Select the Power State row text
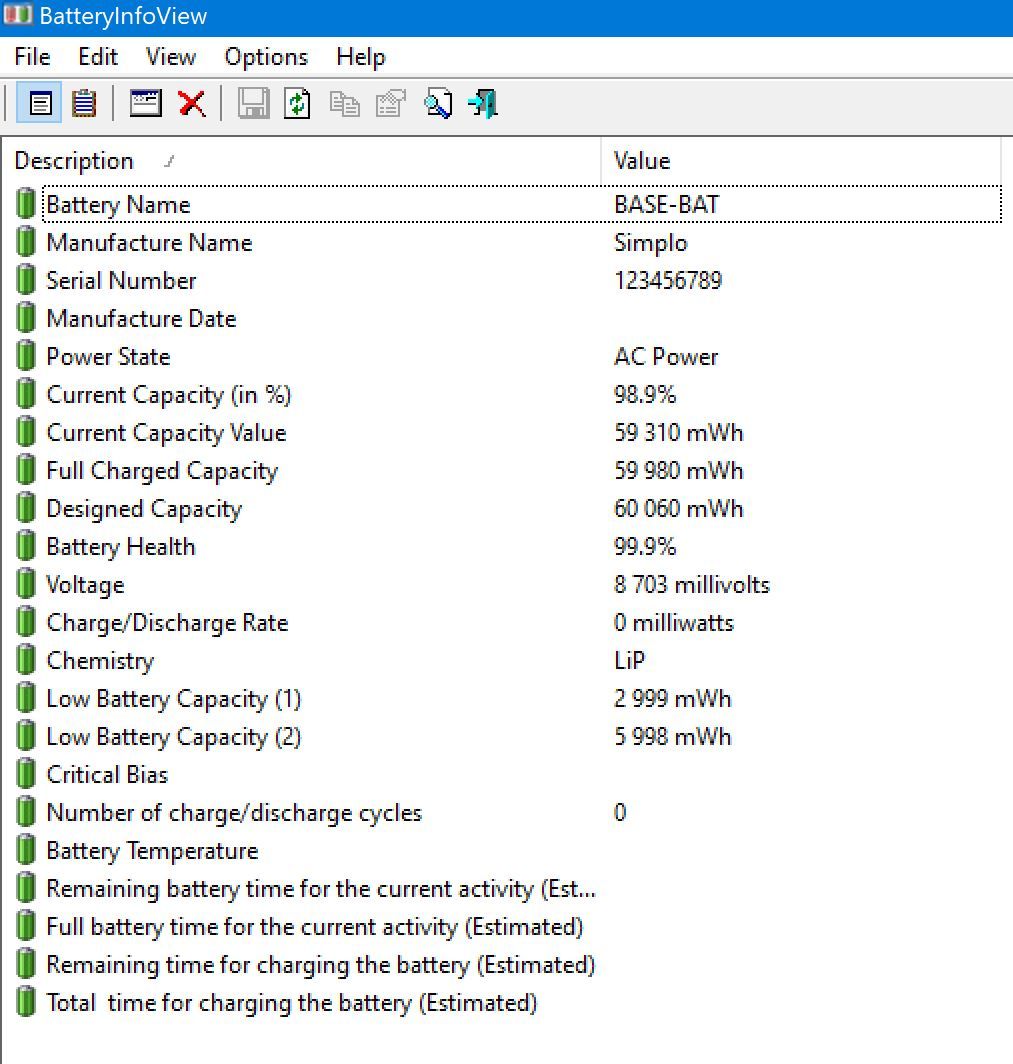Image resolution: width=1013 pixels, height=1064 pixels. 108,356
